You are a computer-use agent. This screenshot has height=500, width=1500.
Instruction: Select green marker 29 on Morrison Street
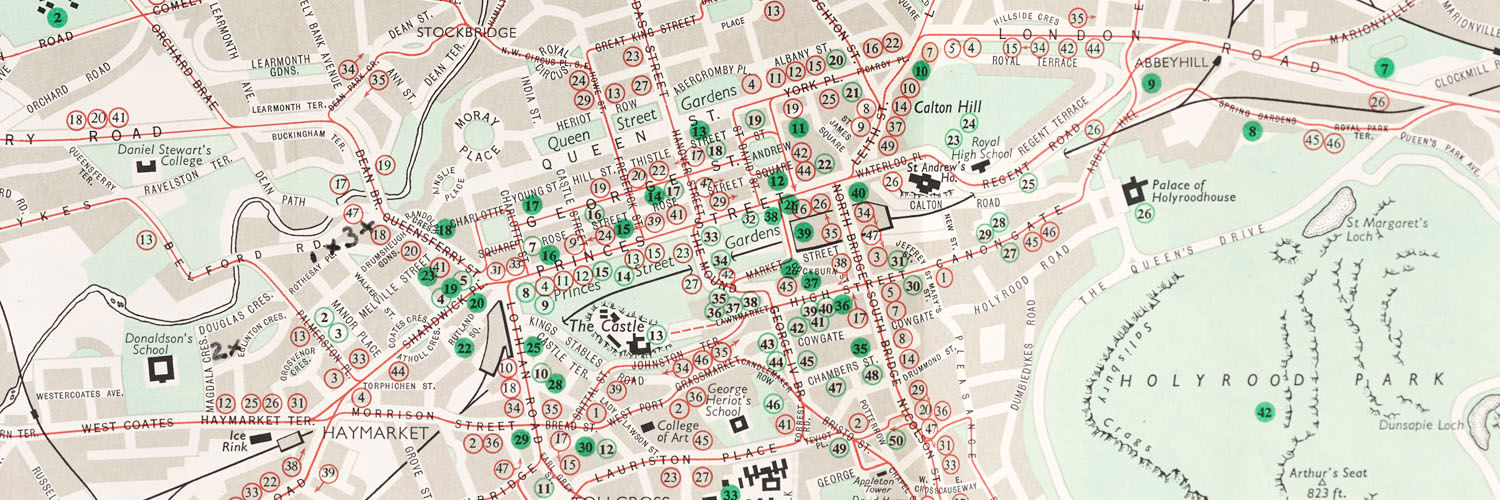(x=520, y=438)
